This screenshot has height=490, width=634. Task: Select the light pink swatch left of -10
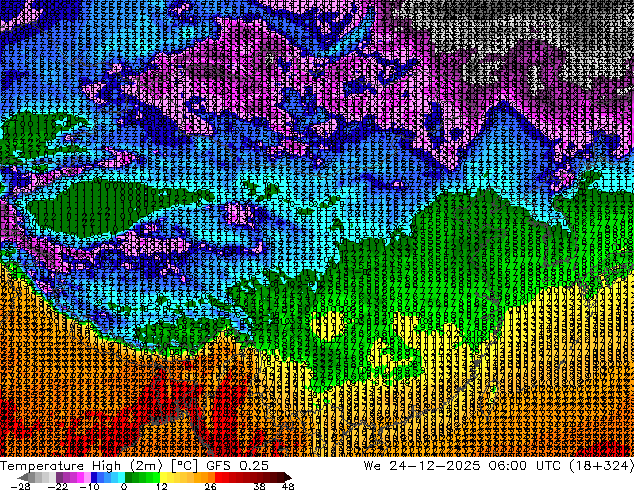click(87, 477)
